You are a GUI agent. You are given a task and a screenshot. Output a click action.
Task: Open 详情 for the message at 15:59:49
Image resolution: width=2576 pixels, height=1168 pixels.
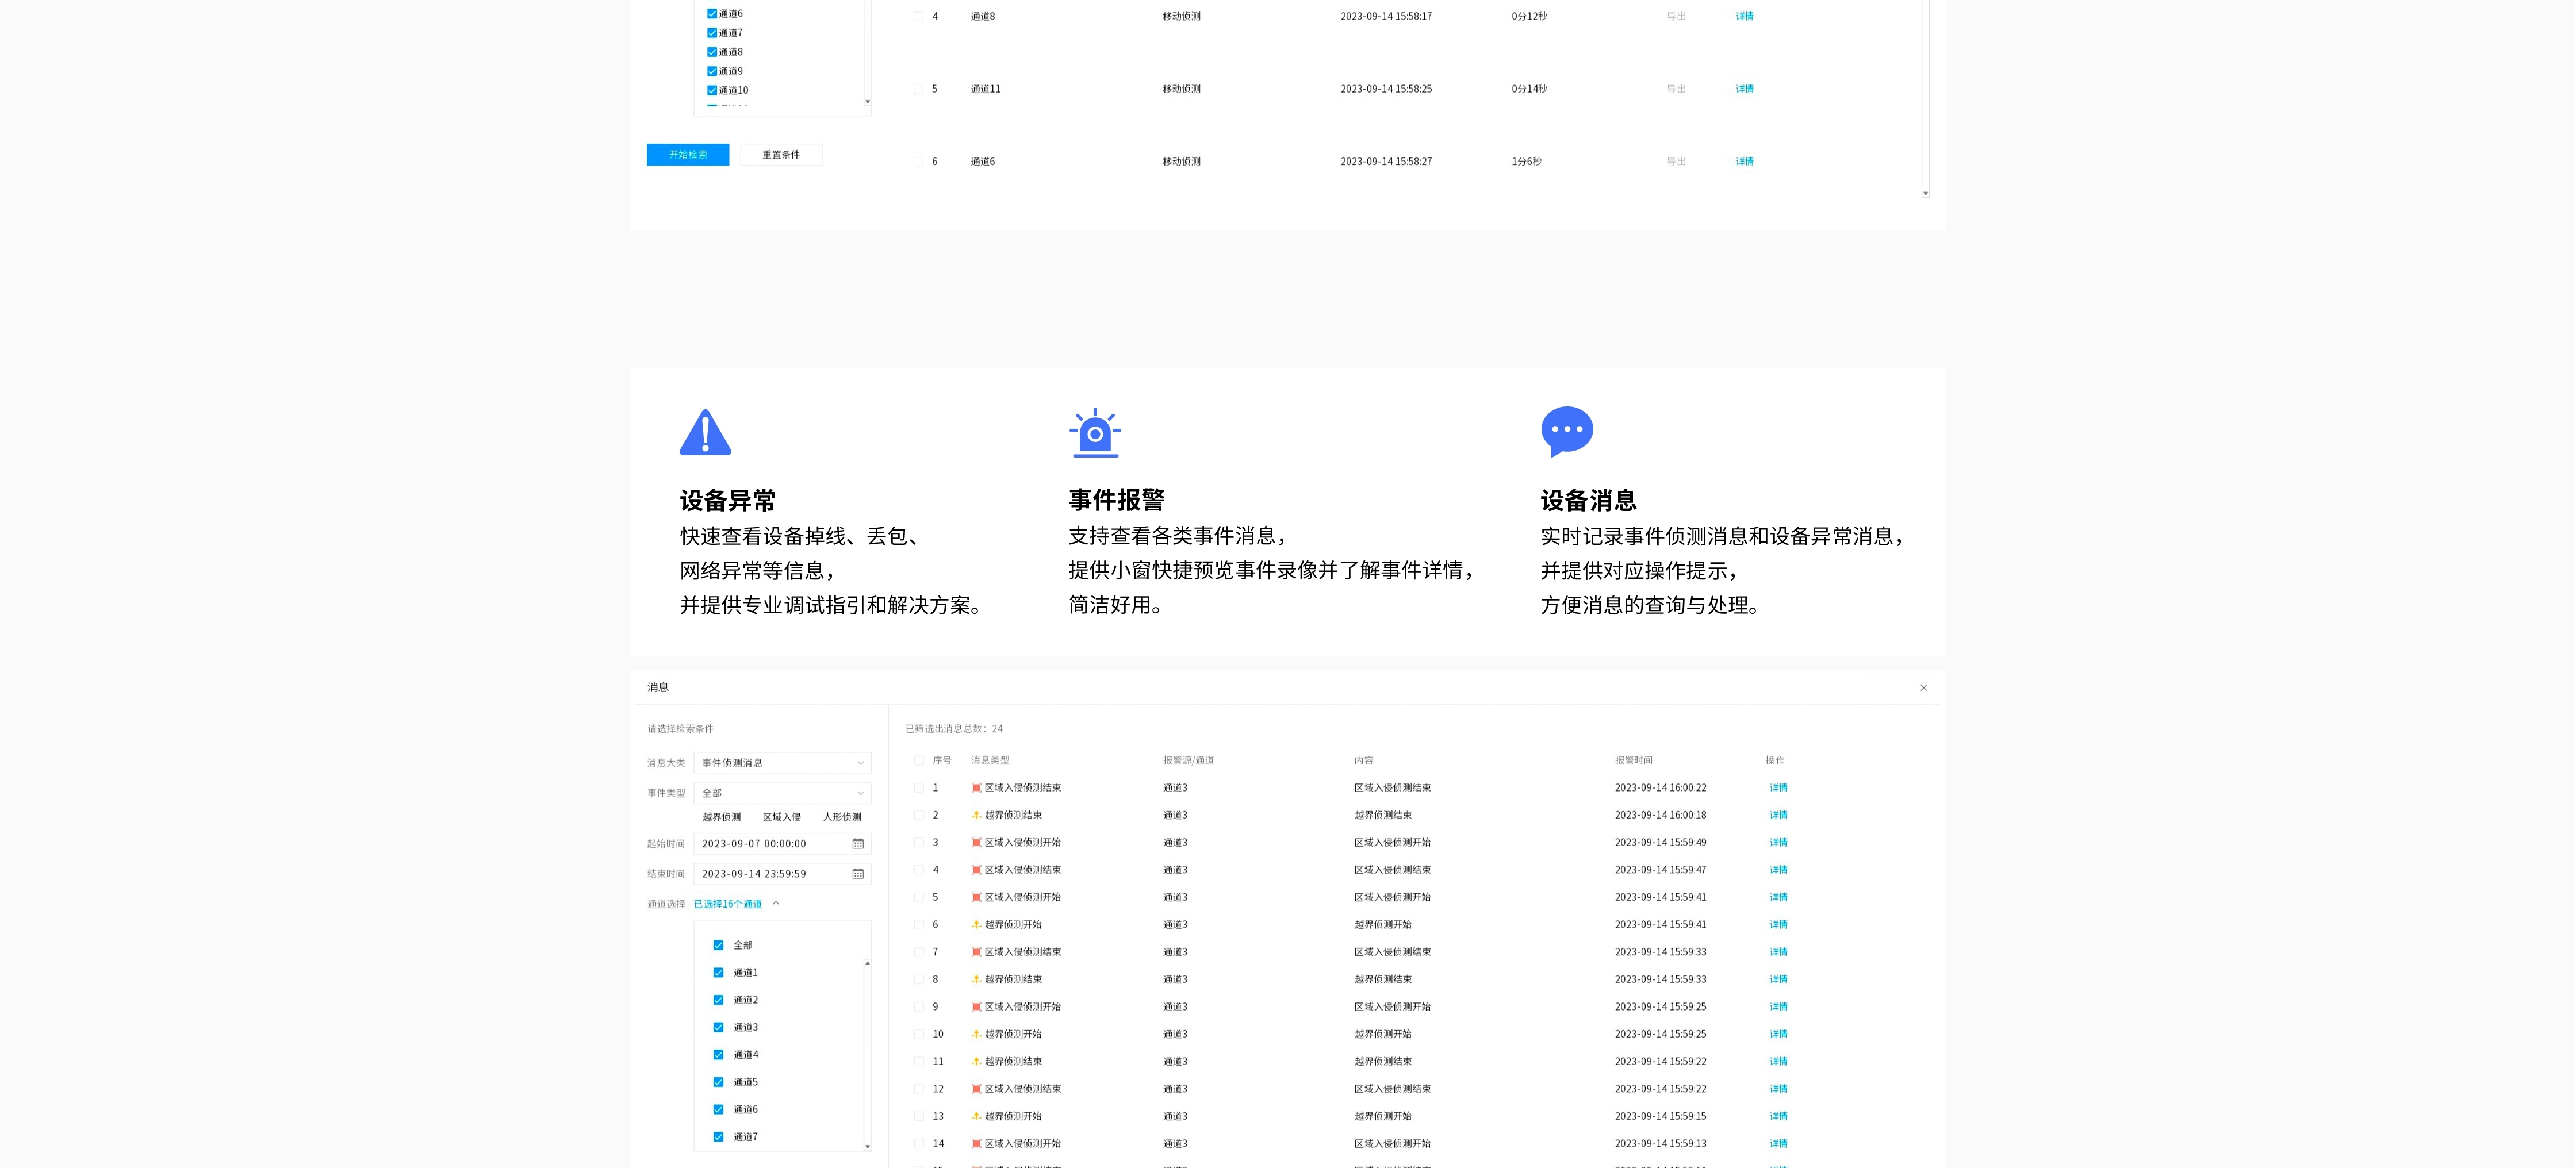(1778, 843)
